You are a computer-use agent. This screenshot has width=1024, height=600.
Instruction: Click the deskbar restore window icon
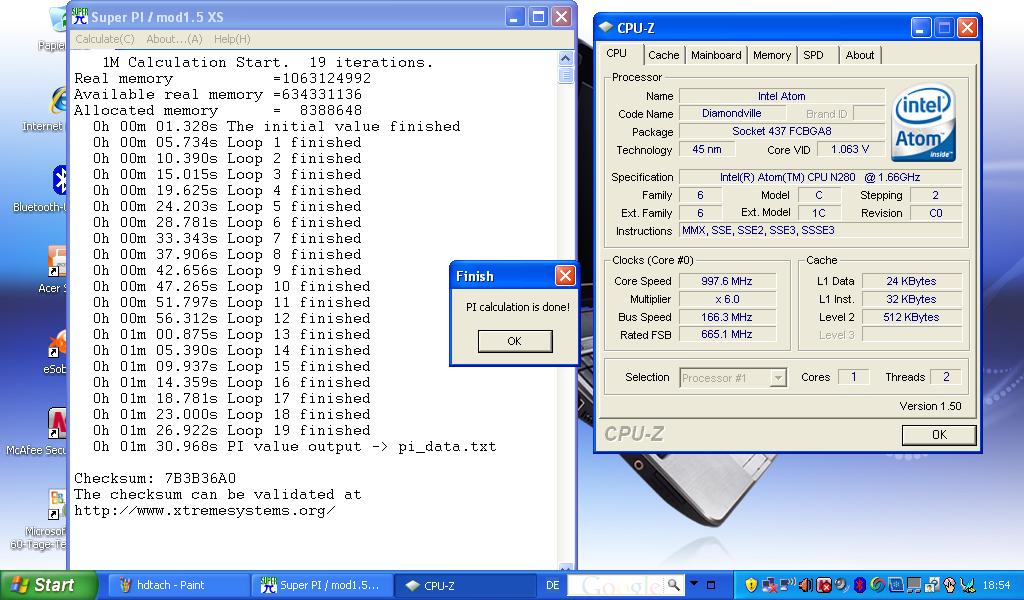711,585
